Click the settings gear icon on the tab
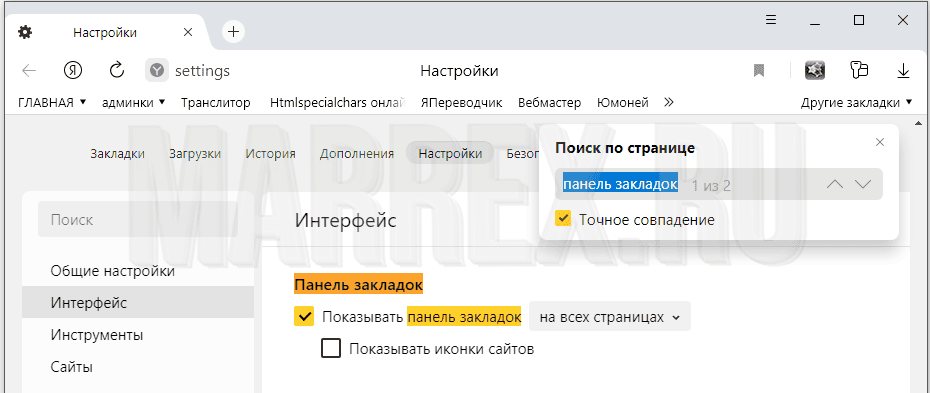This screenshot has width=930, height=393. [25, 32]
